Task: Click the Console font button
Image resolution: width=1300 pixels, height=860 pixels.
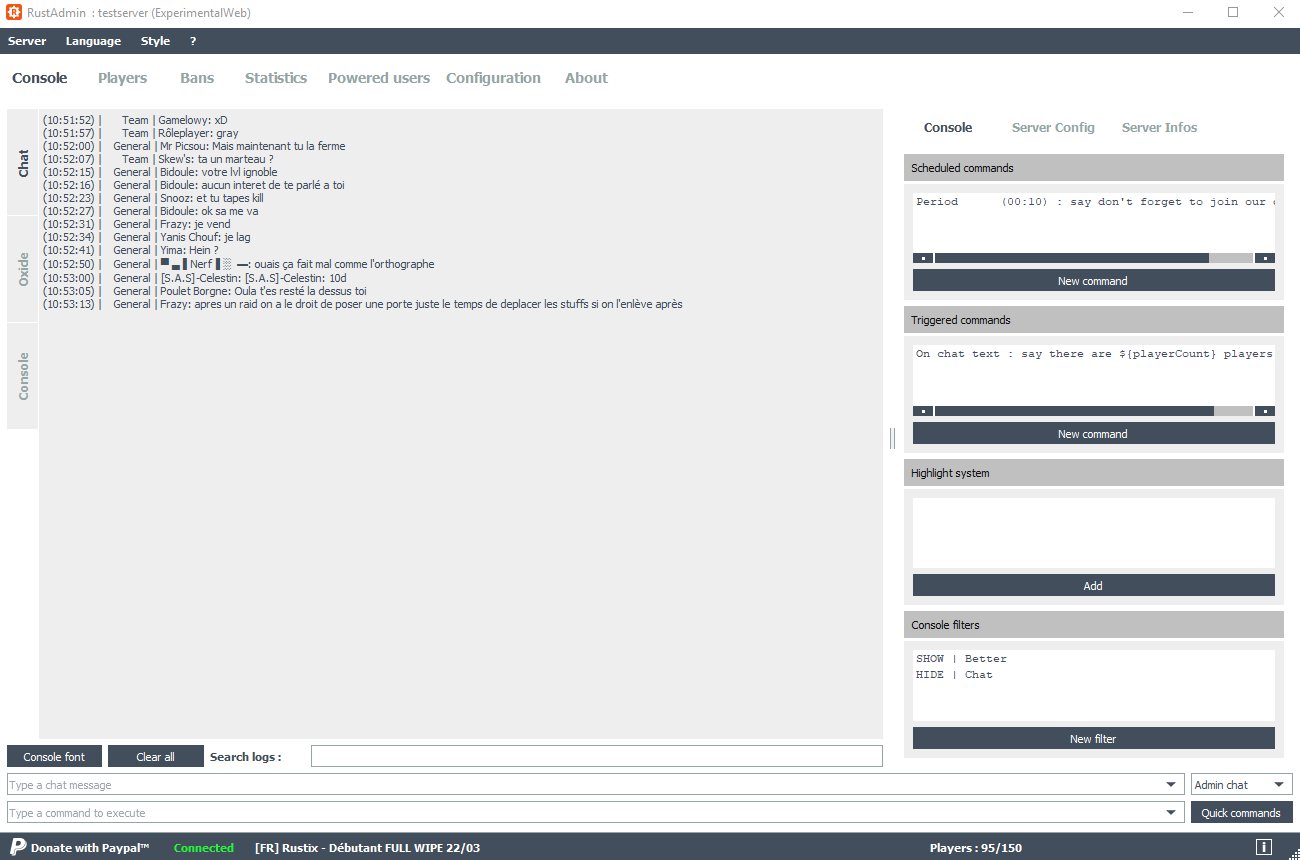Action: (x=55, y=757)
